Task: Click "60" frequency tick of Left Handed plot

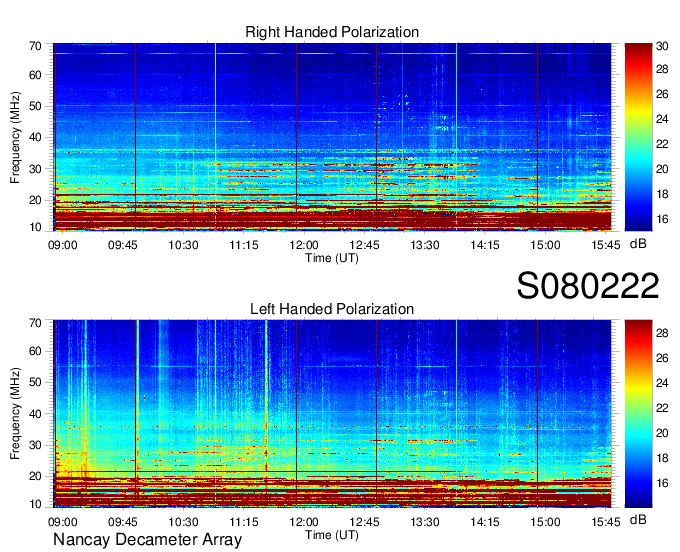Action: (x=35, y=351)
